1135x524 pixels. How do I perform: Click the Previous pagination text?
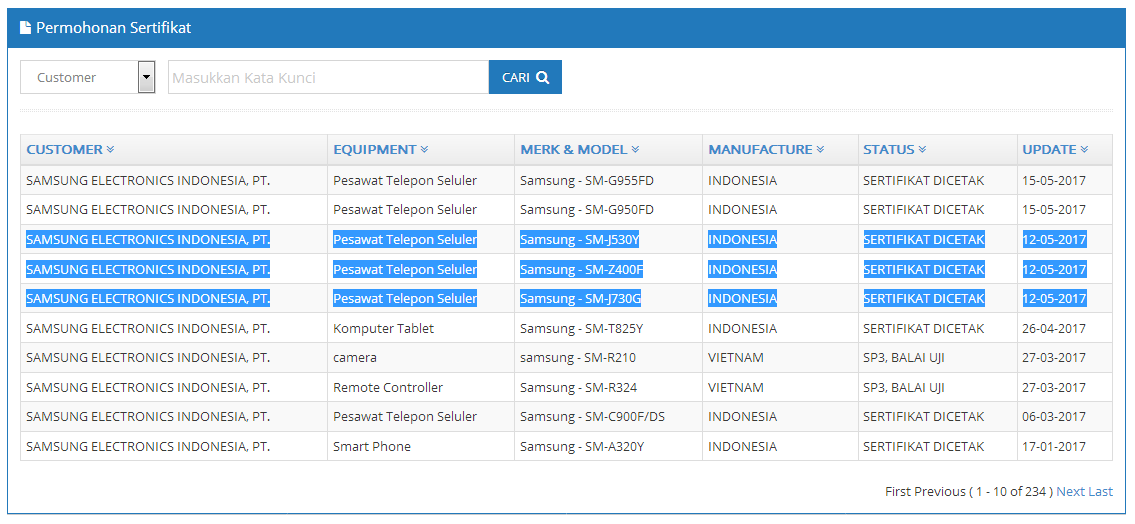click(x=940, y=491)
